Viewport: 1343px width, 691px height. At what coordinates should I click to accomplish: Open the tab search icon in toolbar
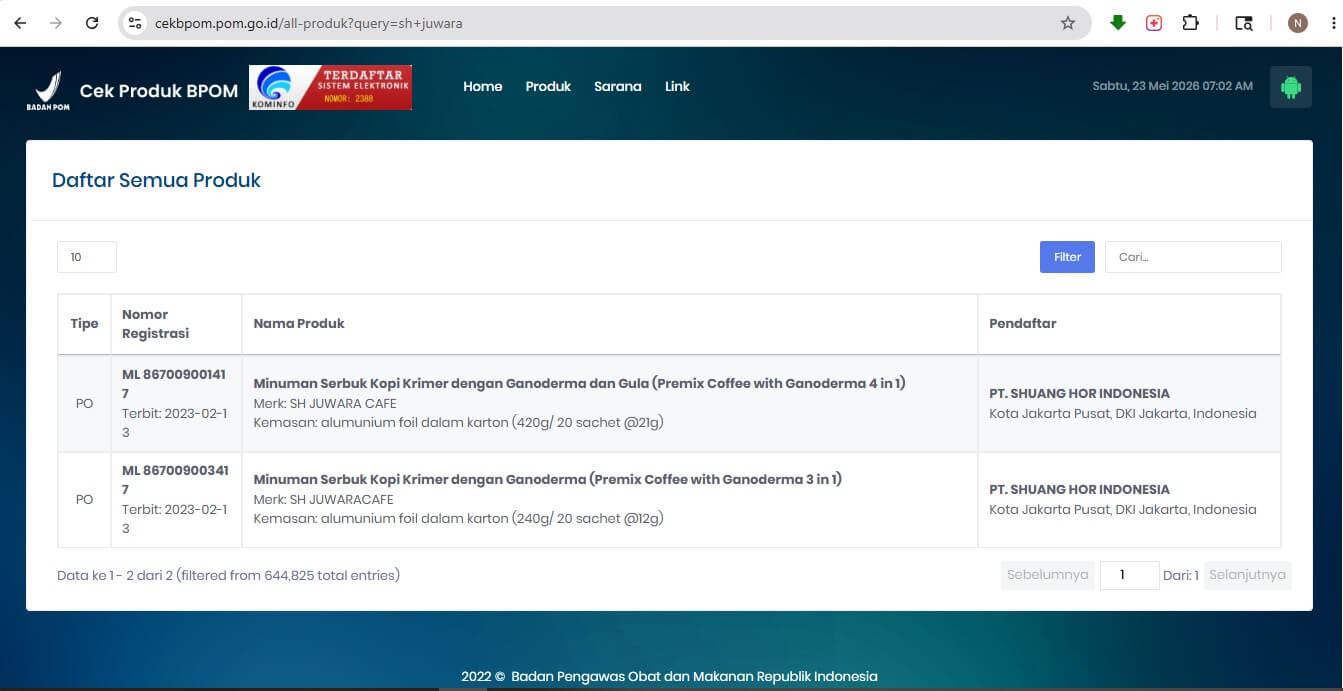[x=1244, y=23]
